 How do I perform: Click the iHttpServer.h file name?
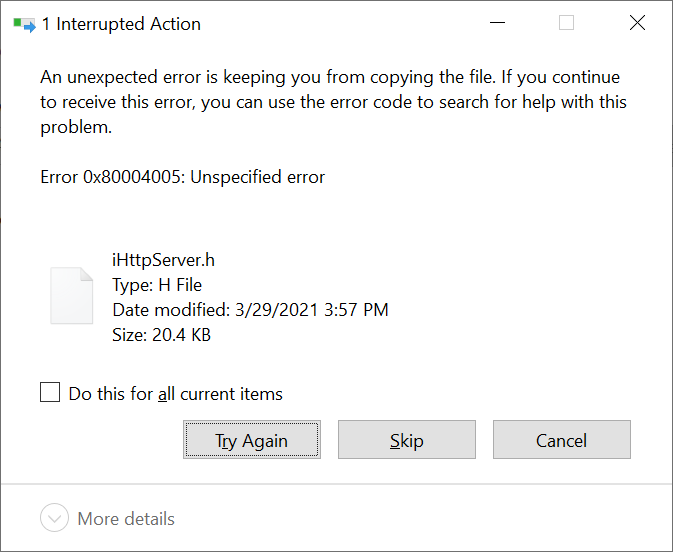tap(164, 261)
